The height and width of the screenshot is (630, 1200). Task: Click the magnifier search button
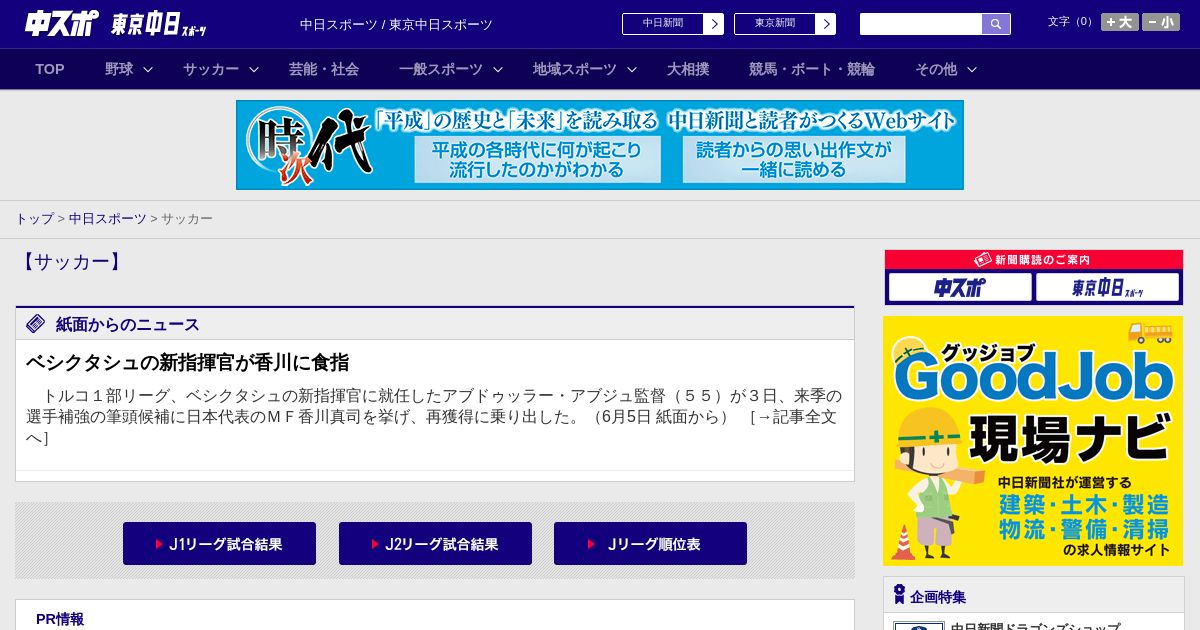coord(996,24)
